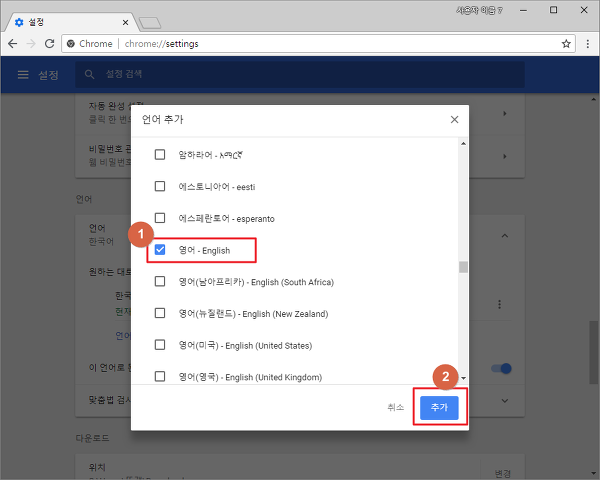
Task: Open password management arrow
Action: pos(505,156)
